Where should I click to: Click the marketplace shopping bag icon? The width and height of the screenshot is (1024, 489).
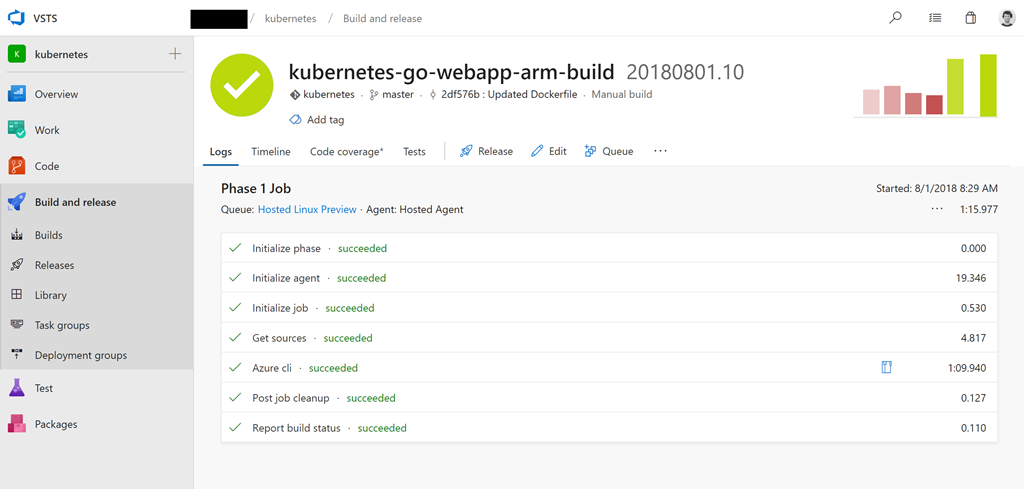coord(970,18)
